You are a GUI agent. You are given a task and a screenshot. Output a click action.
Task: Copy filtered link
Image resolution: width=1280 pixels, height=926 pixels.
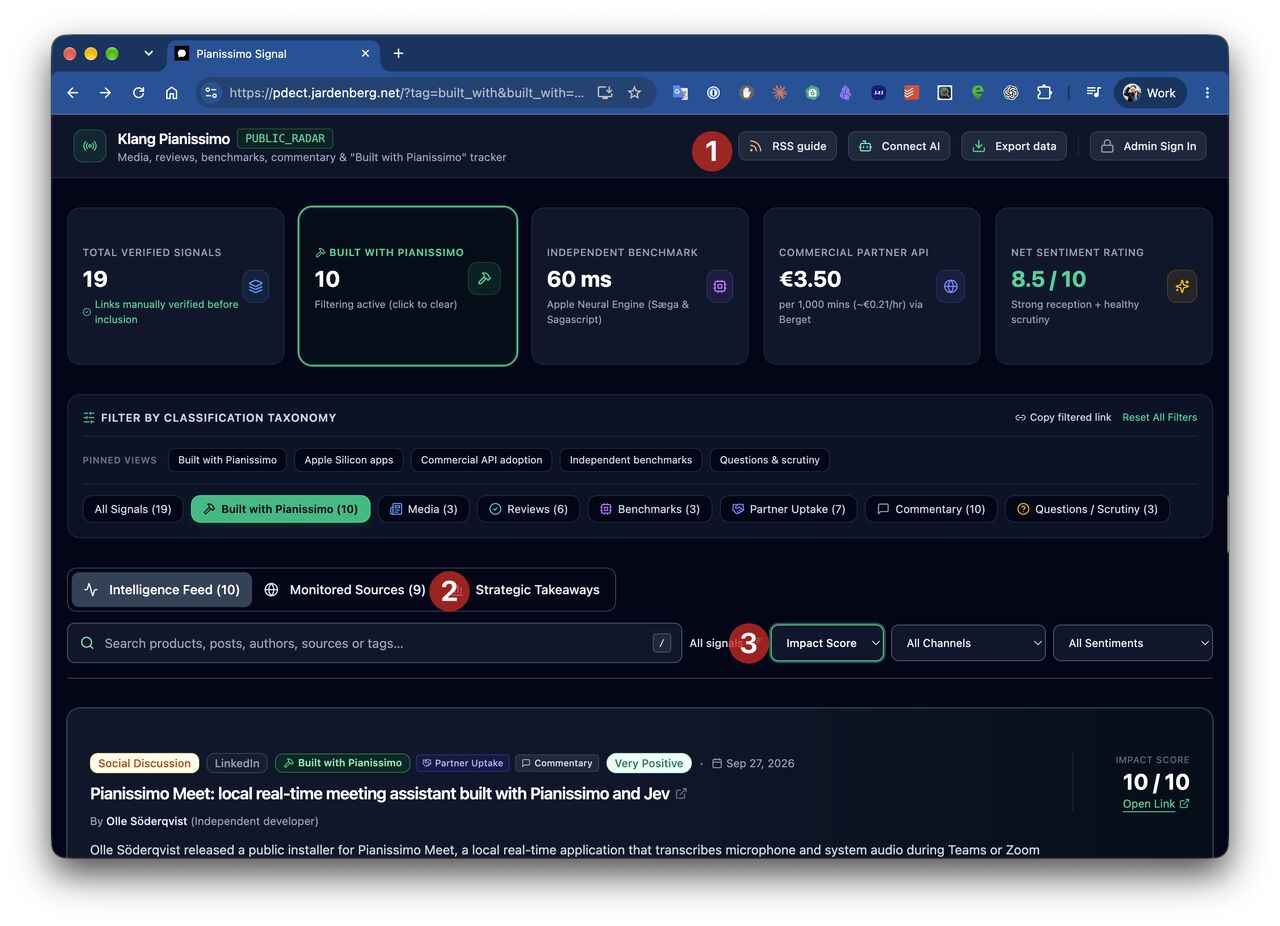tap(1063, 417)
